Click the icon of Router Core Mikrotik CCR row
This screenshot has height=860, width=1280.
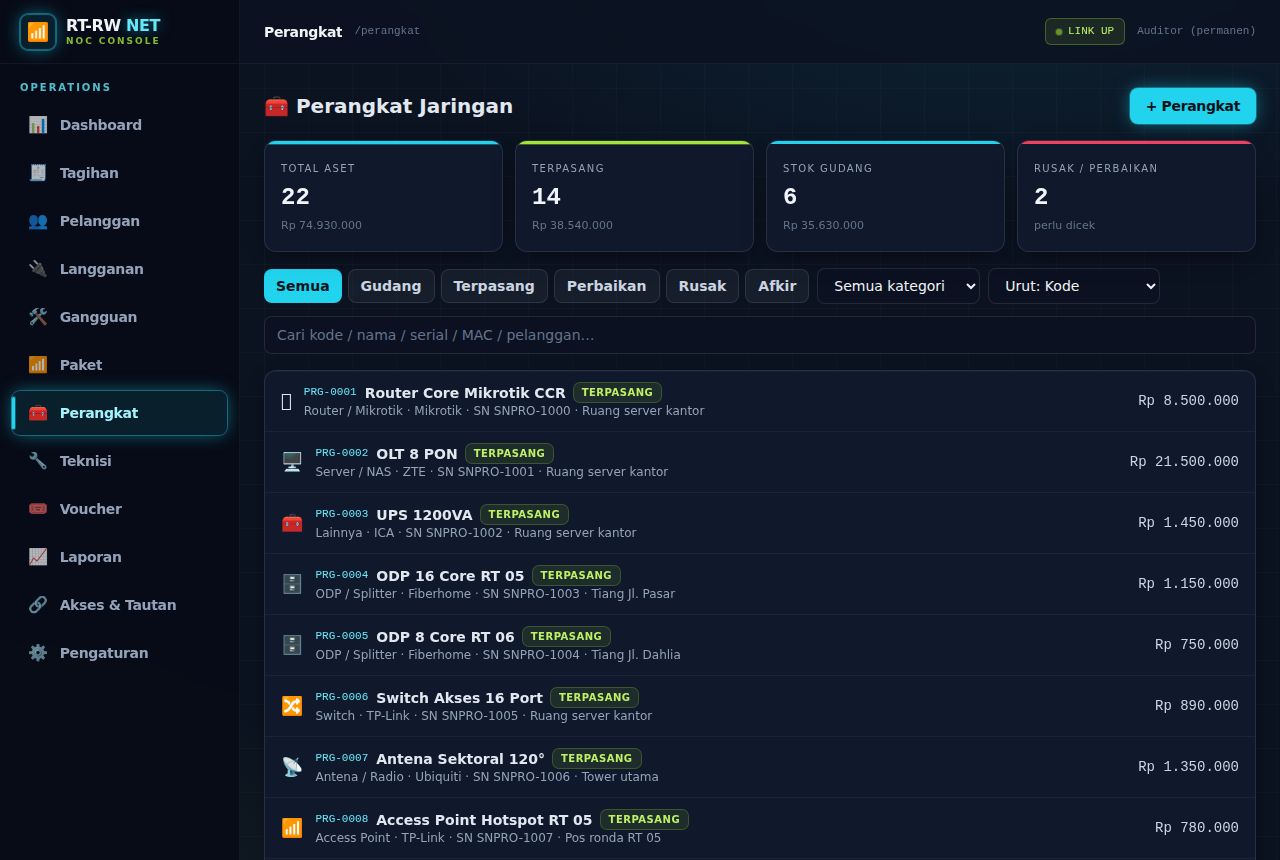pyautogui.click(x=286, y=401)
